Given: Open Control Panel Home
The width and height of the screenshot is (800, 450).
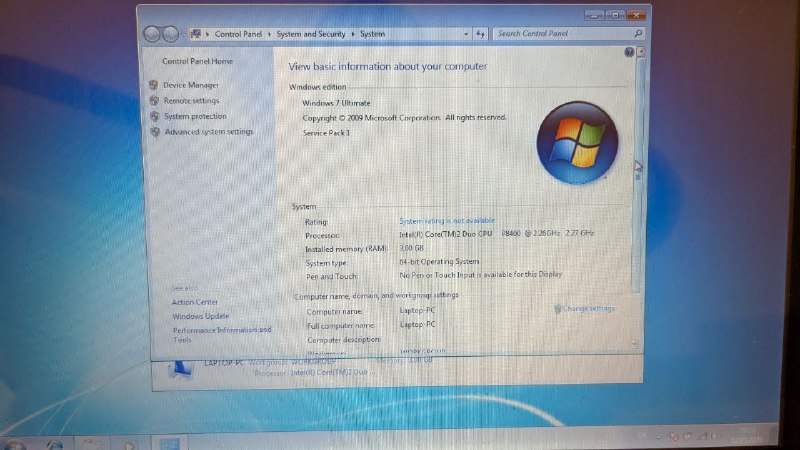Looking at the screenshot, I should tap(197, 61).
